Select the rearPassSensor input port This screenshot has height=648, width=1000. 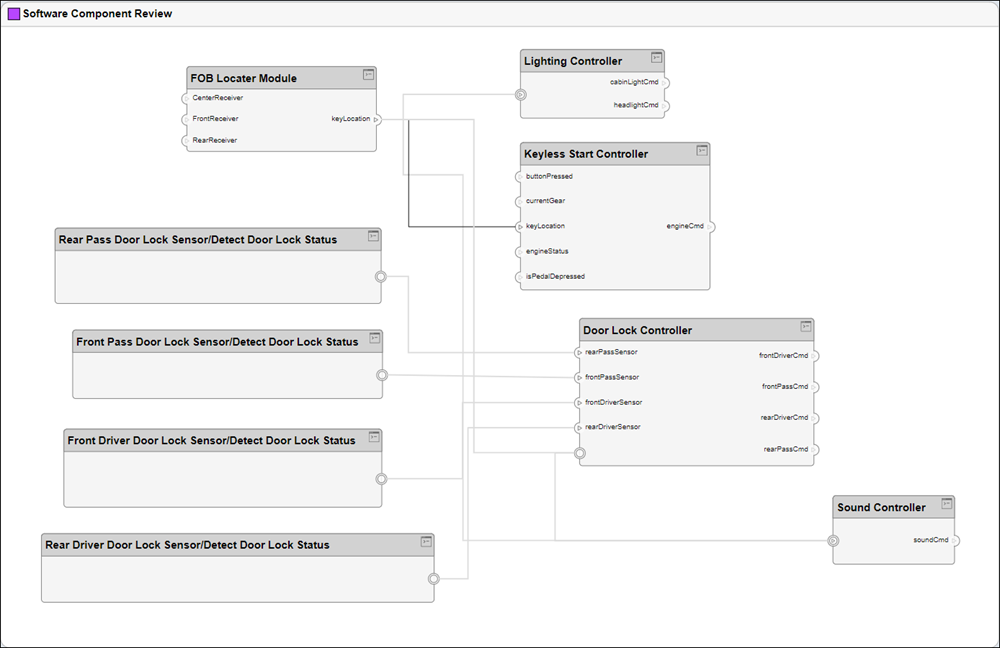580,352
